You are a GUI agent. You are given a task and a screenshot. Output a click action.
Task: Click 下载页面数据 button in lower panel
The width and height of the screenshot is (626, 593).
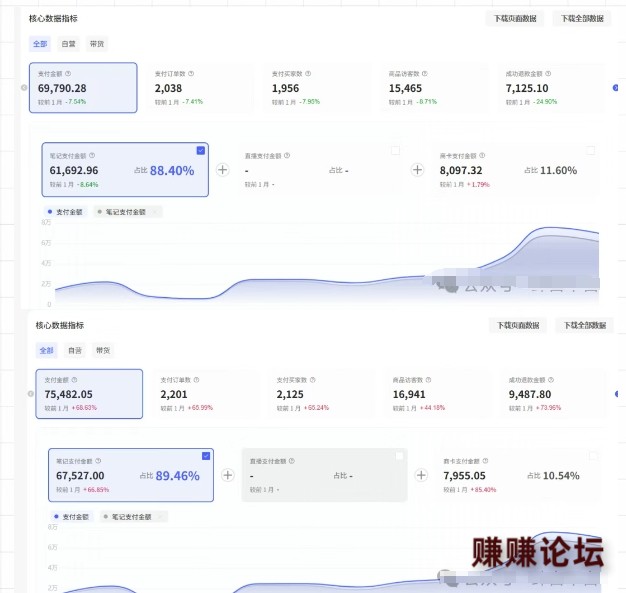click(x=518, y=325)
